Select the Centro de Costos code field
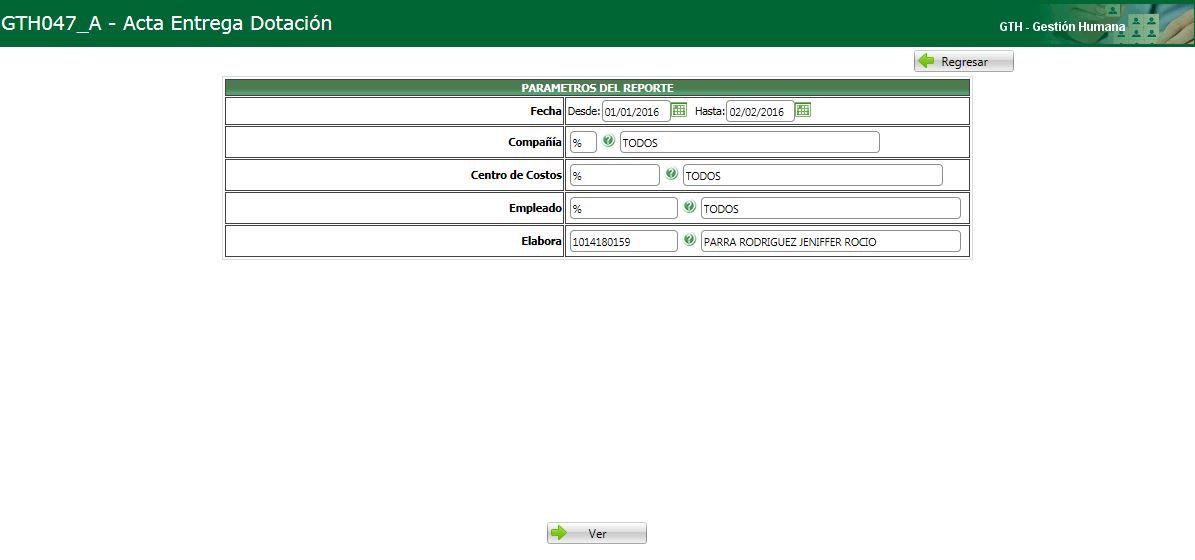 pos(615,175)
